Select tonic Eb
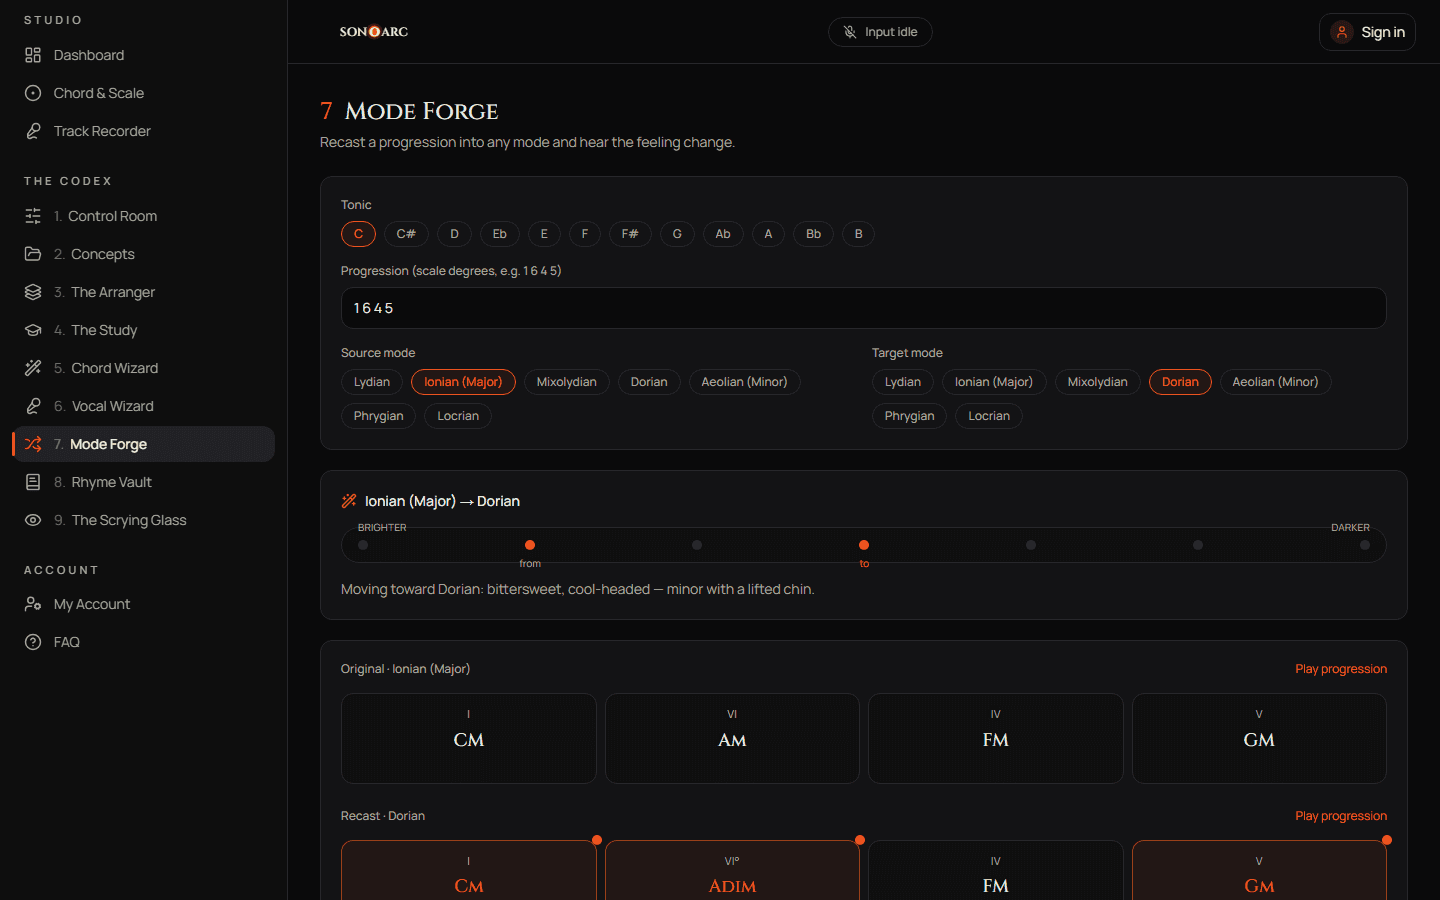1440x900 pixels. click(500, 234)
